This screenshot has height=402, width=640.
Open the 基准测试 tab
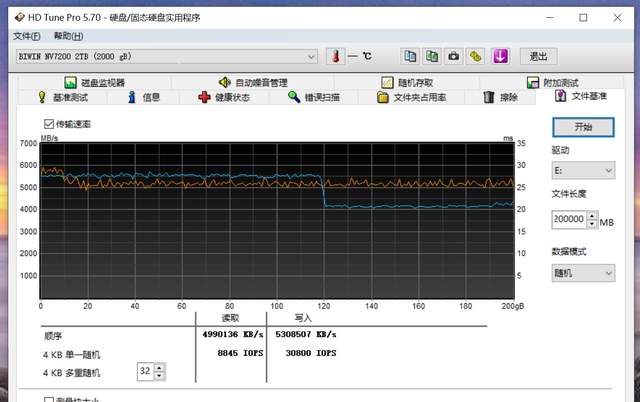tap(62, 98)
